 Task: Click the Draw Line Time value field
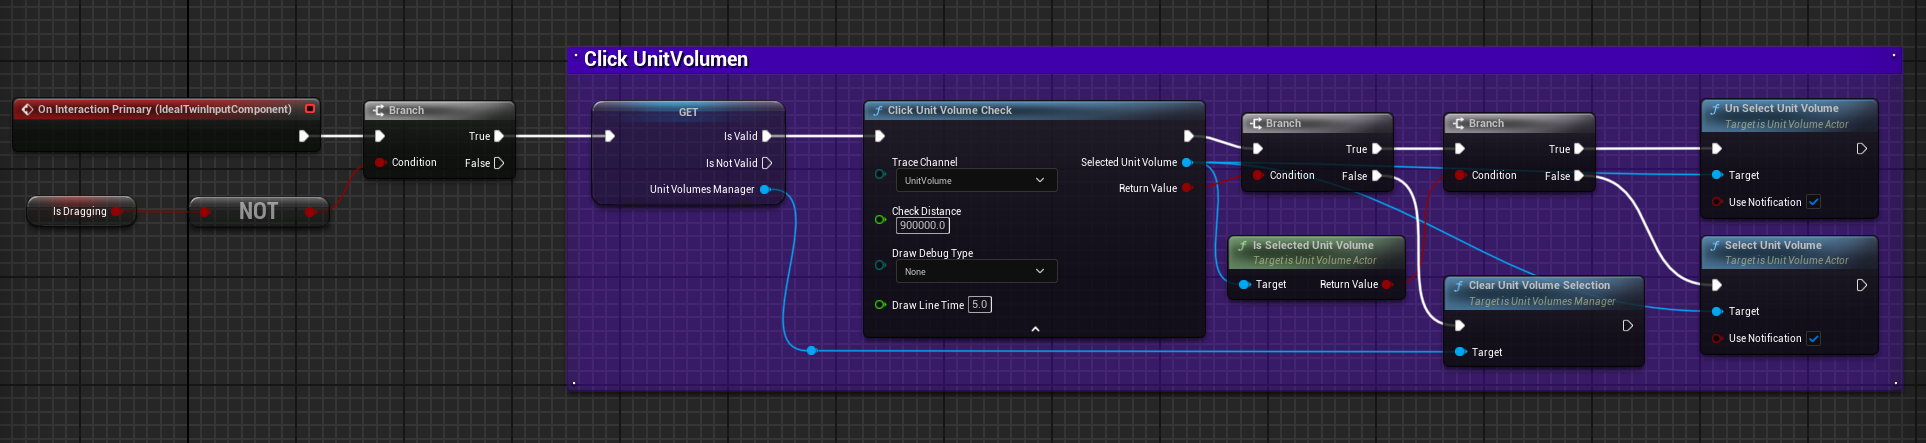click(x=979, y=305)
